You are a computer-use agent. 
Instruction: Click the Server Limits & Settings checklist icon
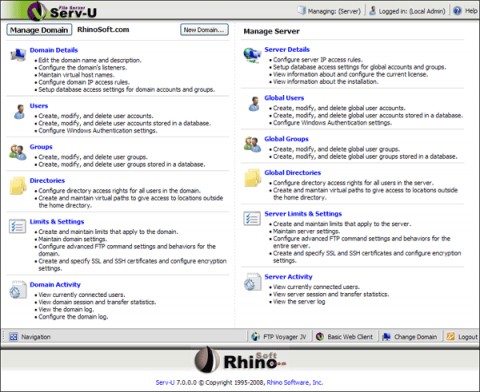click(x=252, y=219)
